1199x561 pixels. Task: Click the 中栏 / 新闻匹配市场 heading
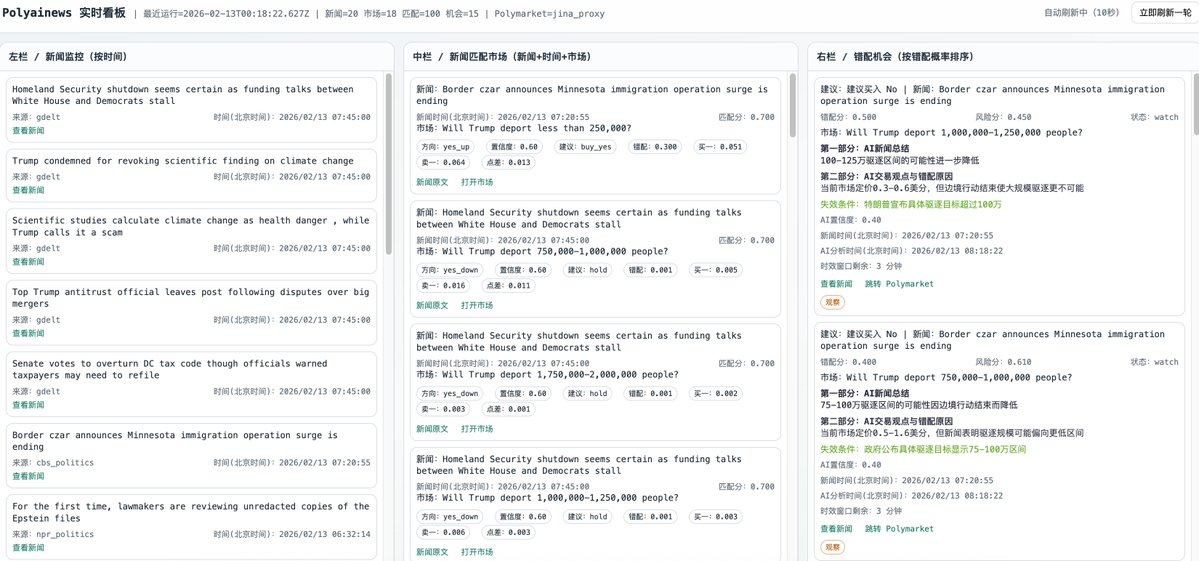502,57
